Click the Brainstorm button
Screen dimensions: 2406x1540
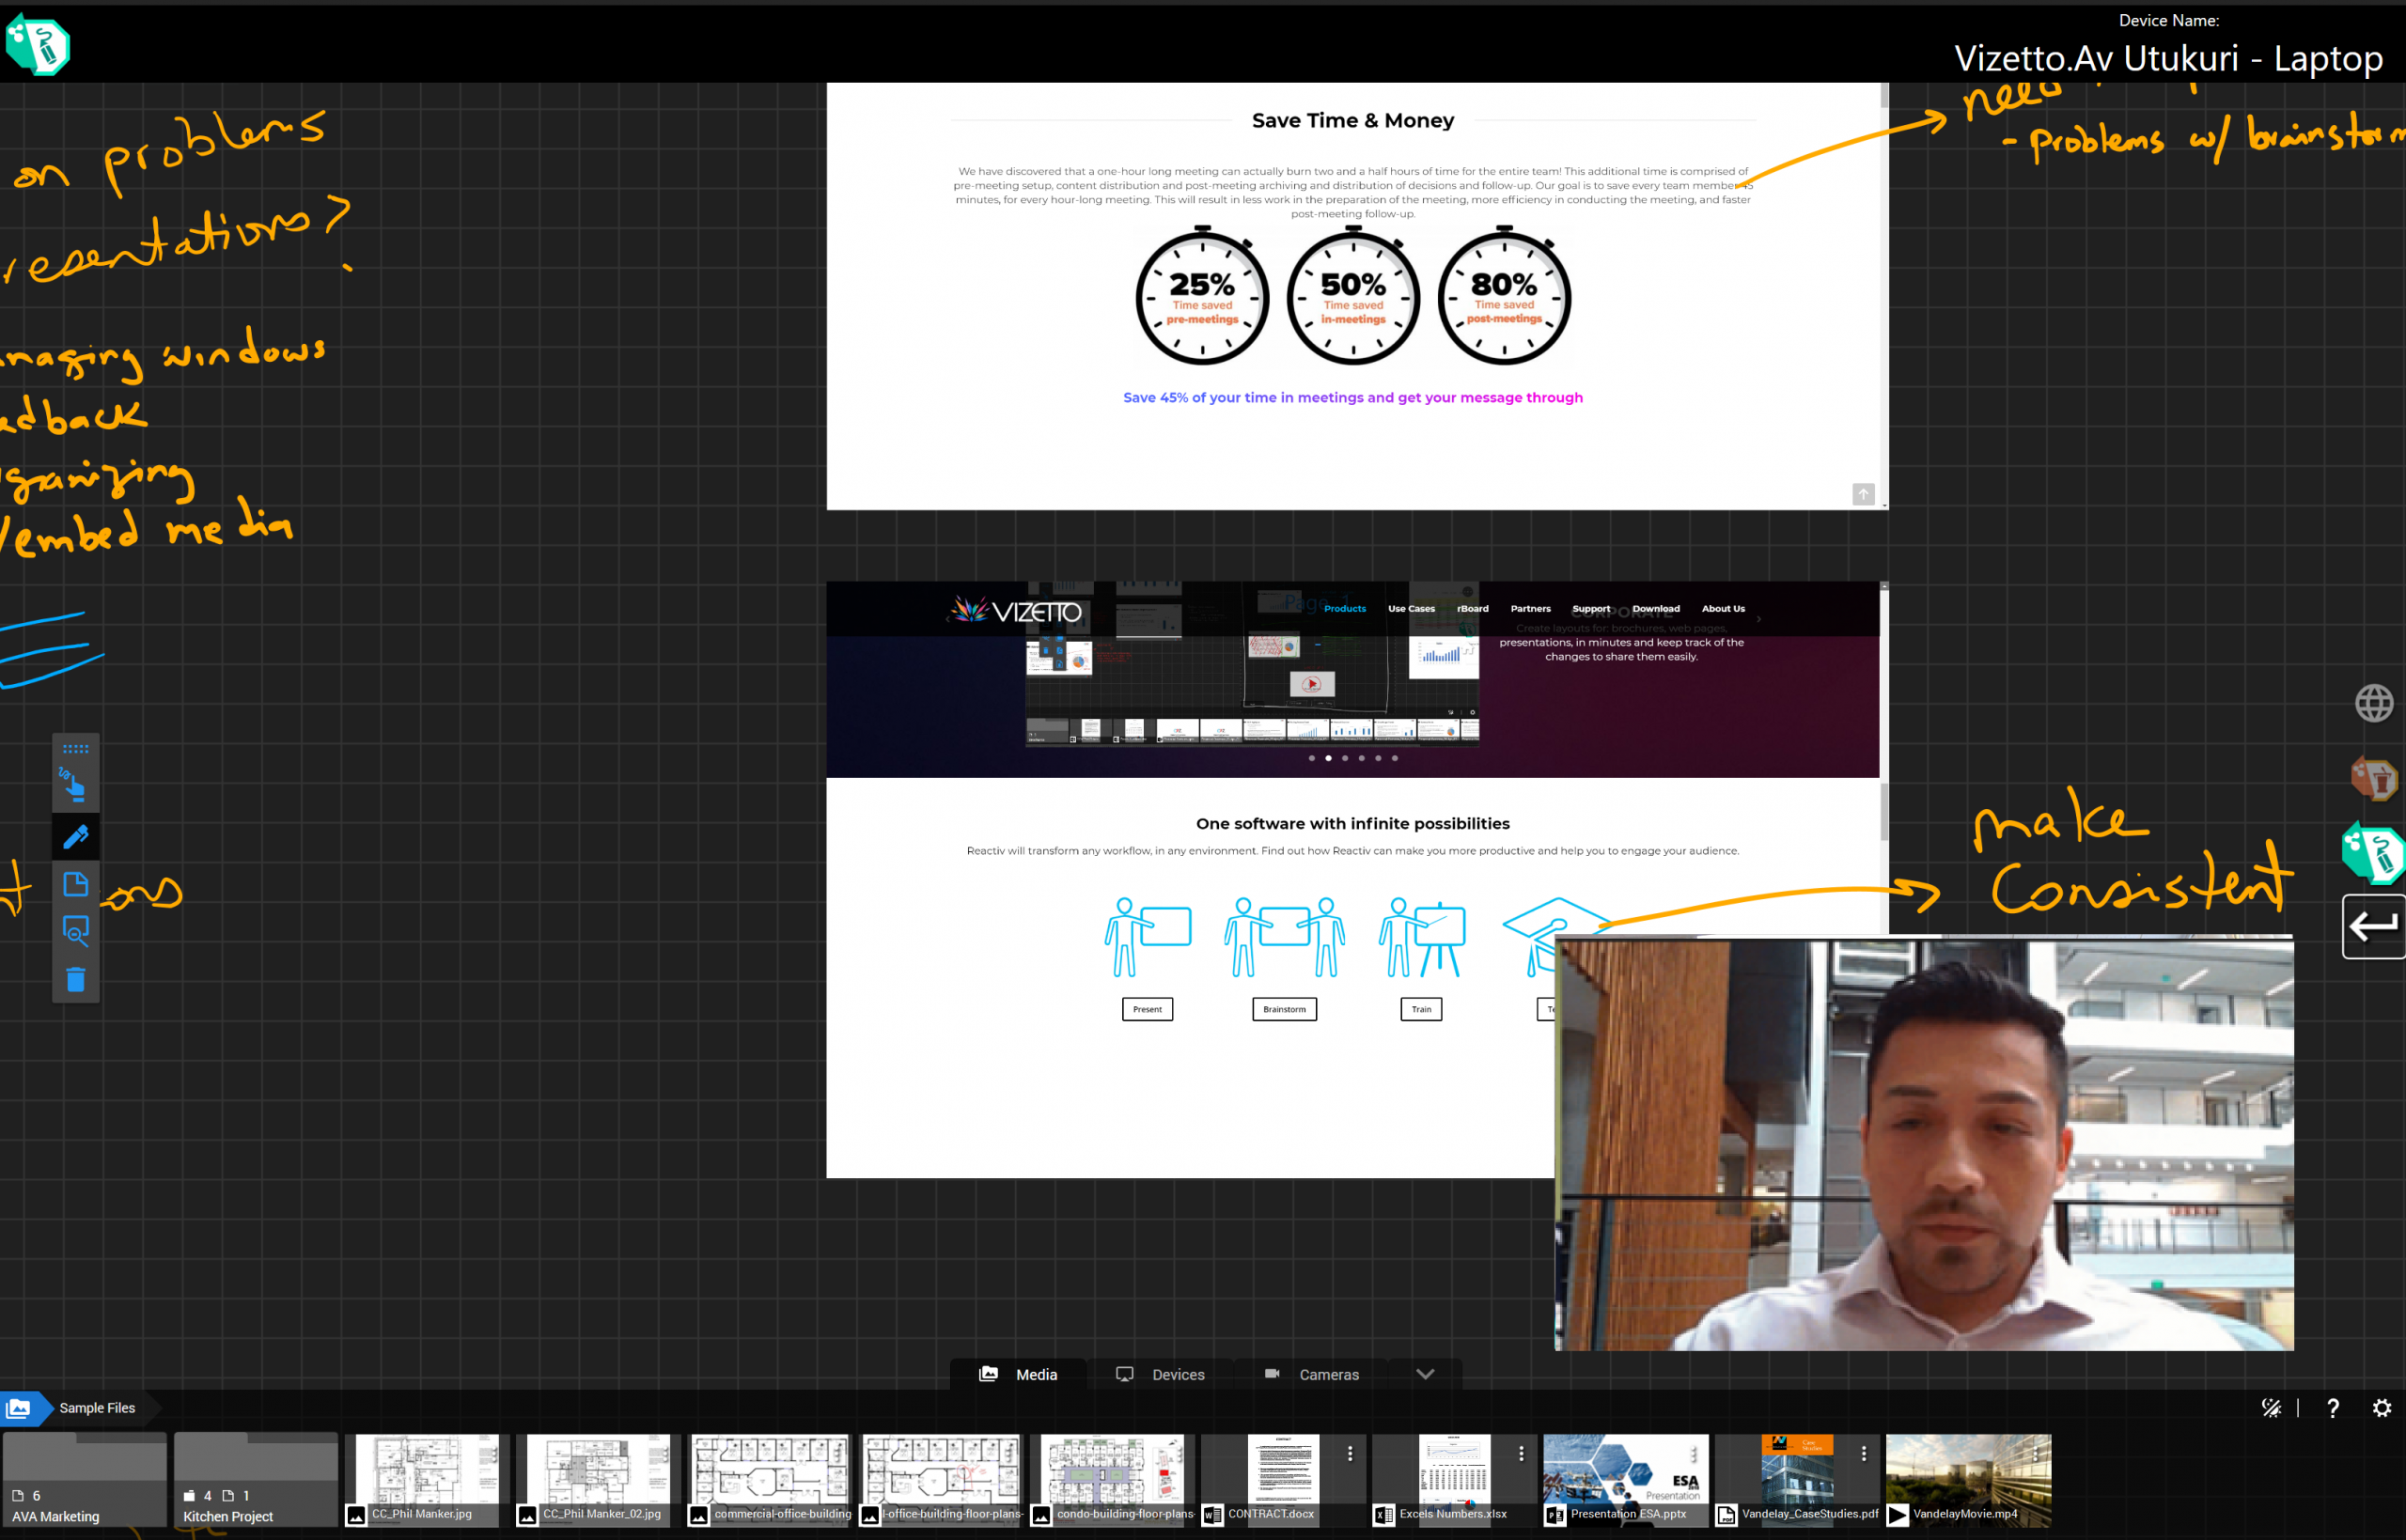(x=1284, y=1009)
